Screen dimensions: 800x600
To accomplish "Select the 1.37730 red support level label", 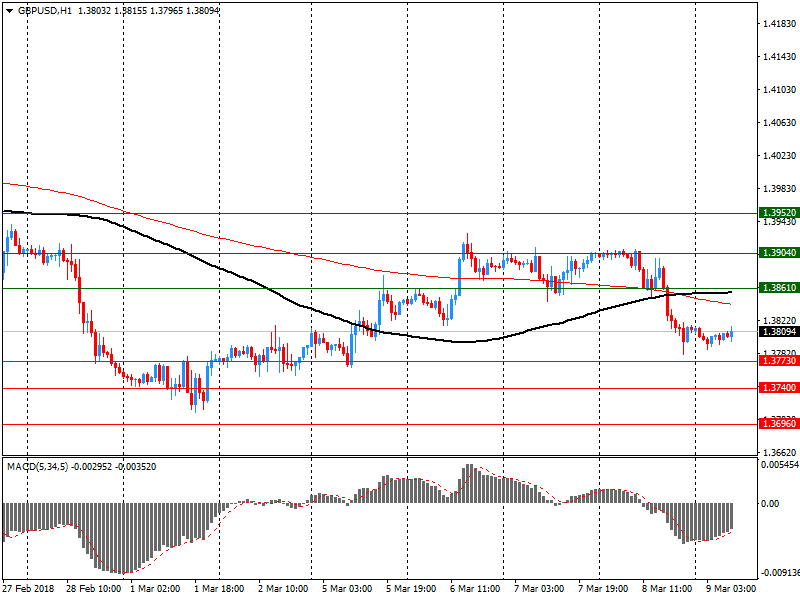I will 779,361.
